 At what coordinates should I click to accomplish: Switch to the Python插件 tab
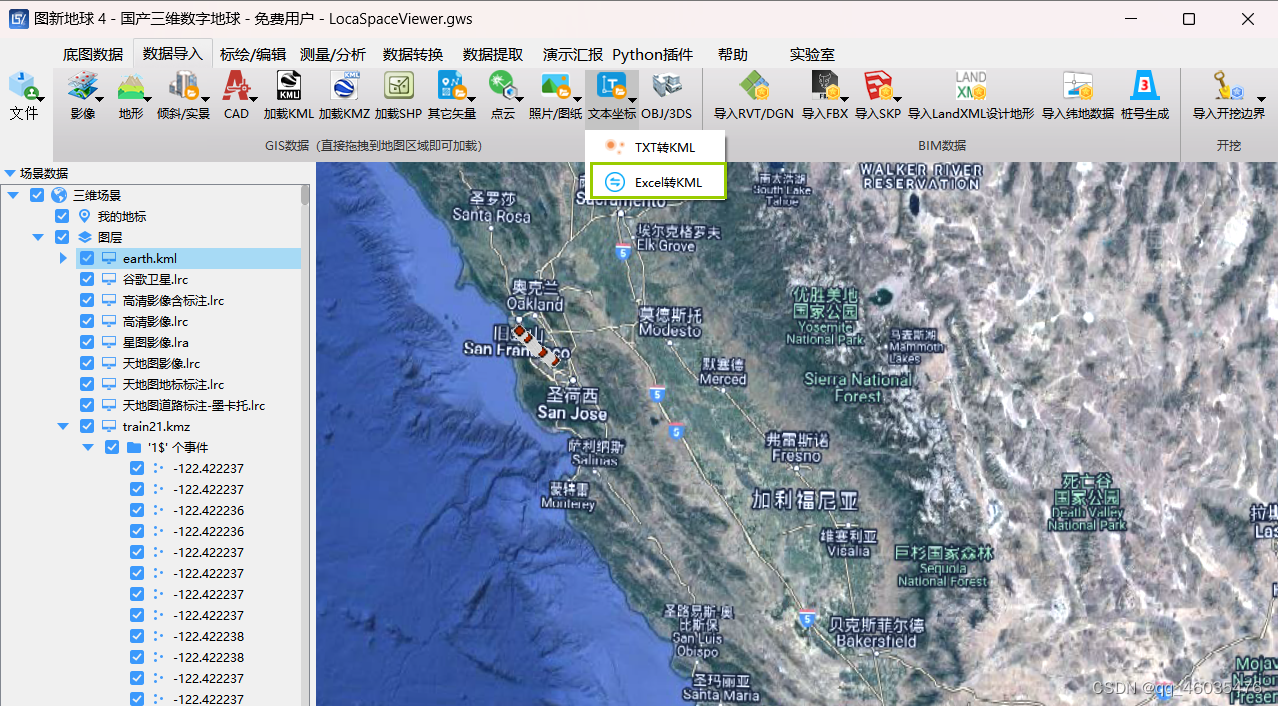point(653,54)
